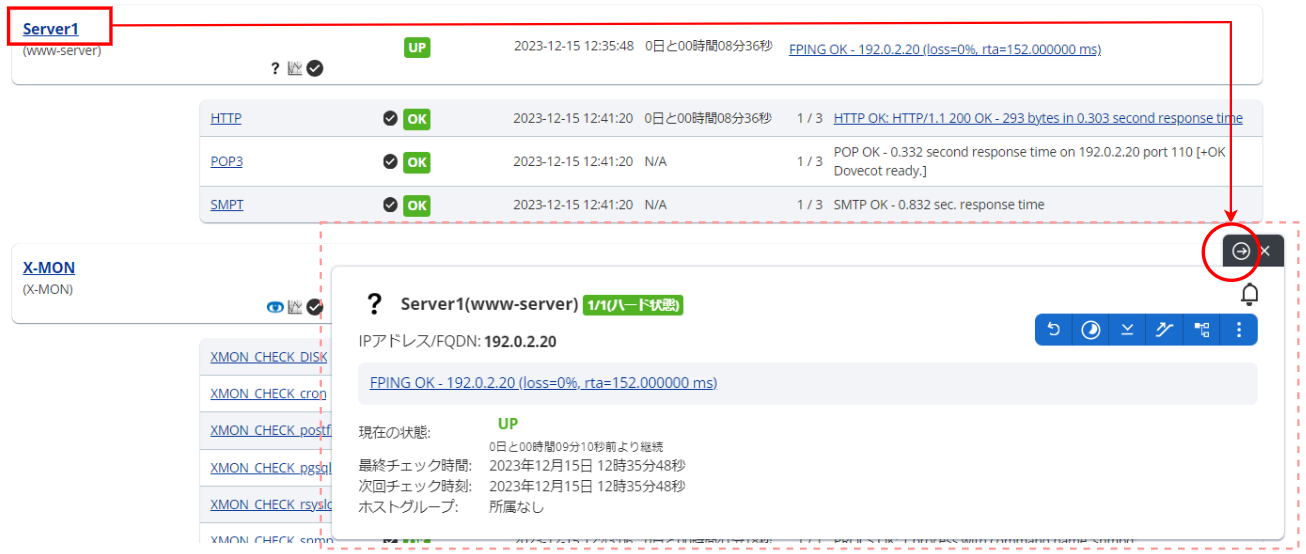The width and height of the screenshot is (1306, 554).
Task: Click the green UP status badge for Server1
Action: (417, 47)
